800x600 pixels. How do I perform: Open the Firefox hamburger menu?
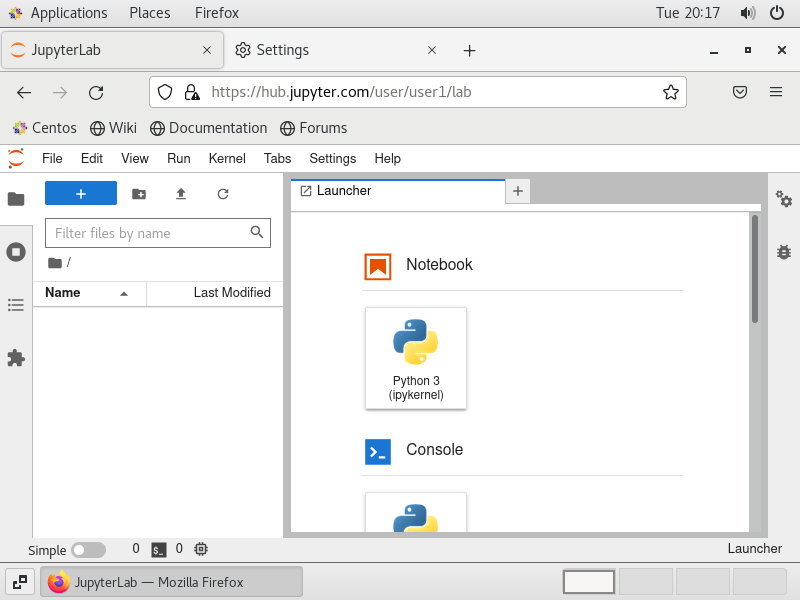point(776,92)
